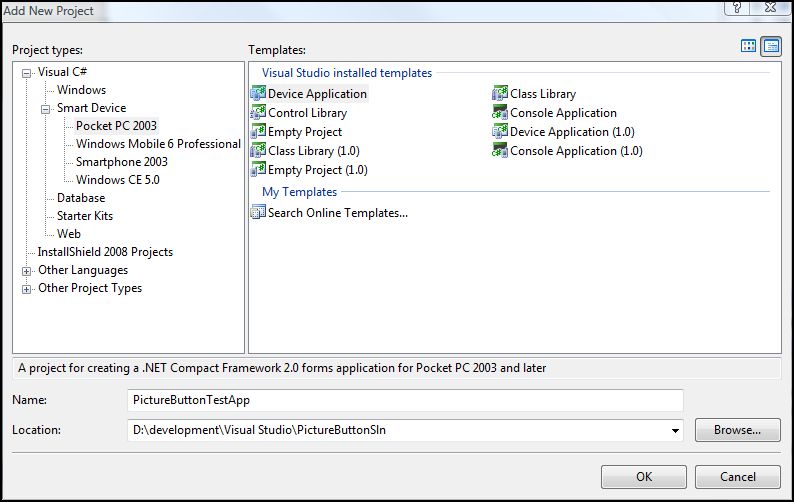Select Smartphone 2003 project type

pos(122,162)
